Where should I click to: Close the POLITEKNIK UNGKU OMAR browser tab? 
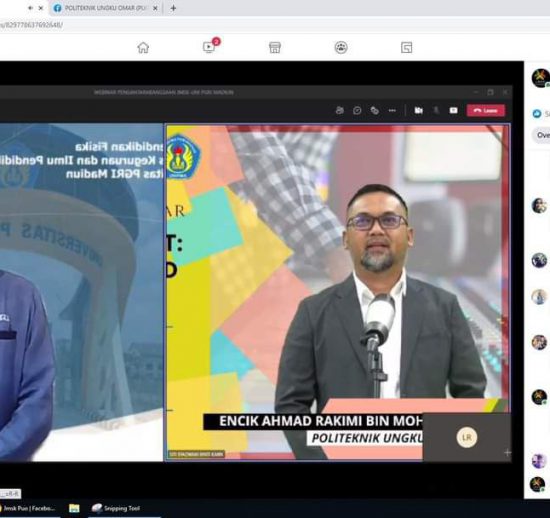coord(155,8)
